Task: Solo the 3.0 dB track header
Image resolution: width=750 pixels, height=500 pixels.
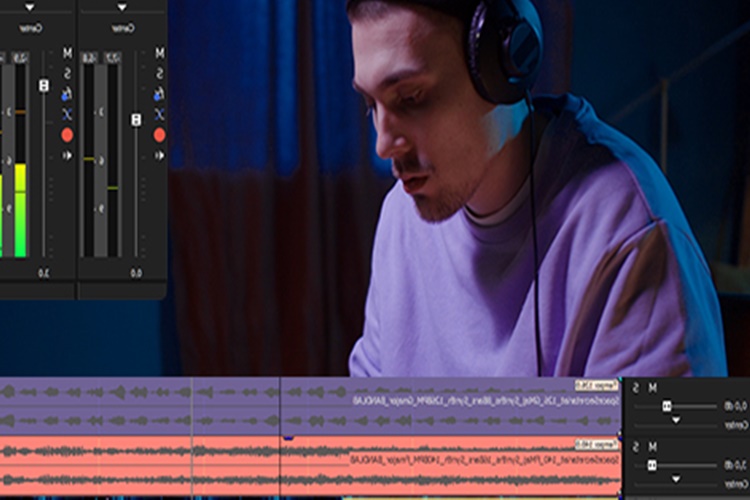Action: [636, 447]
